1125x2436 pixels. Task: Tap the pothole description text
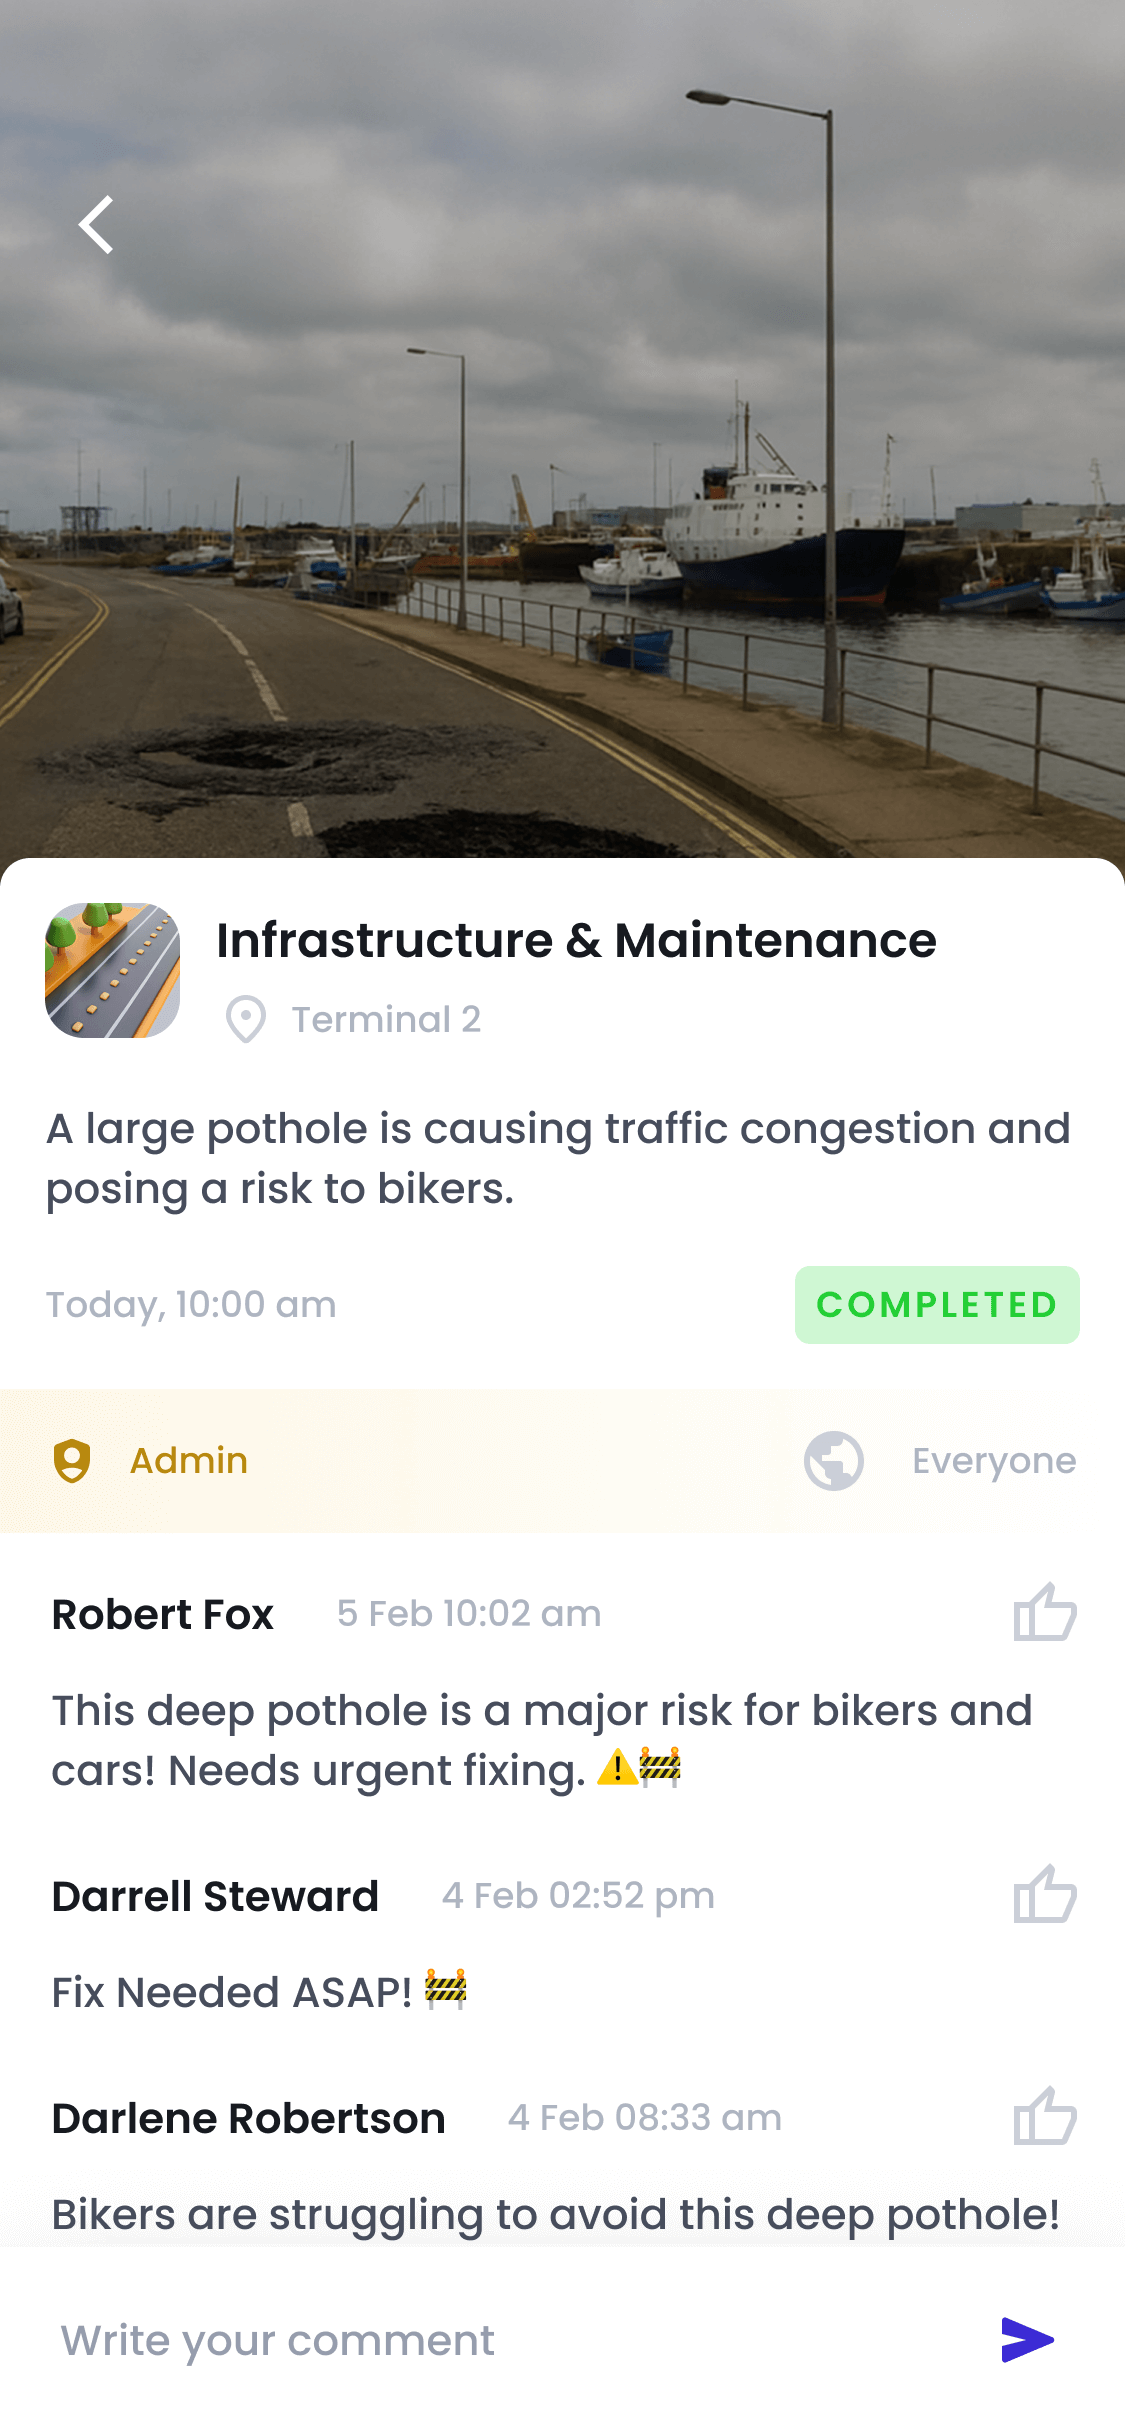point(558,1158)
